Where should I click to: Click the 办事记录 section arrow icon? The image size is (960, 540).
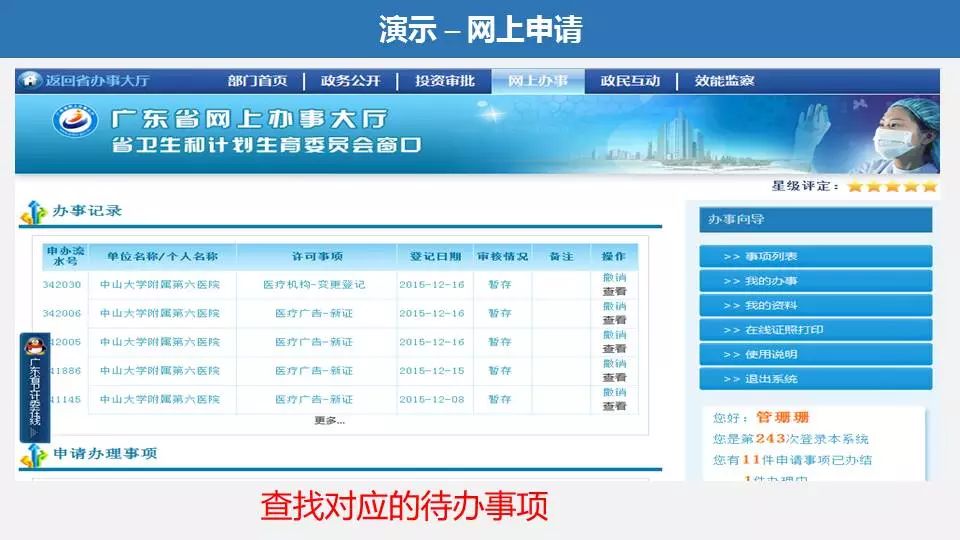coord(34,212)
